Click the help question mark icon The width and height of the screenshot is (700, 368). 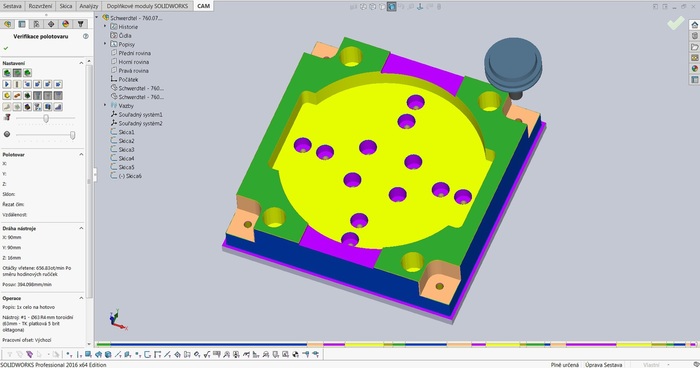tap(85, 36)
